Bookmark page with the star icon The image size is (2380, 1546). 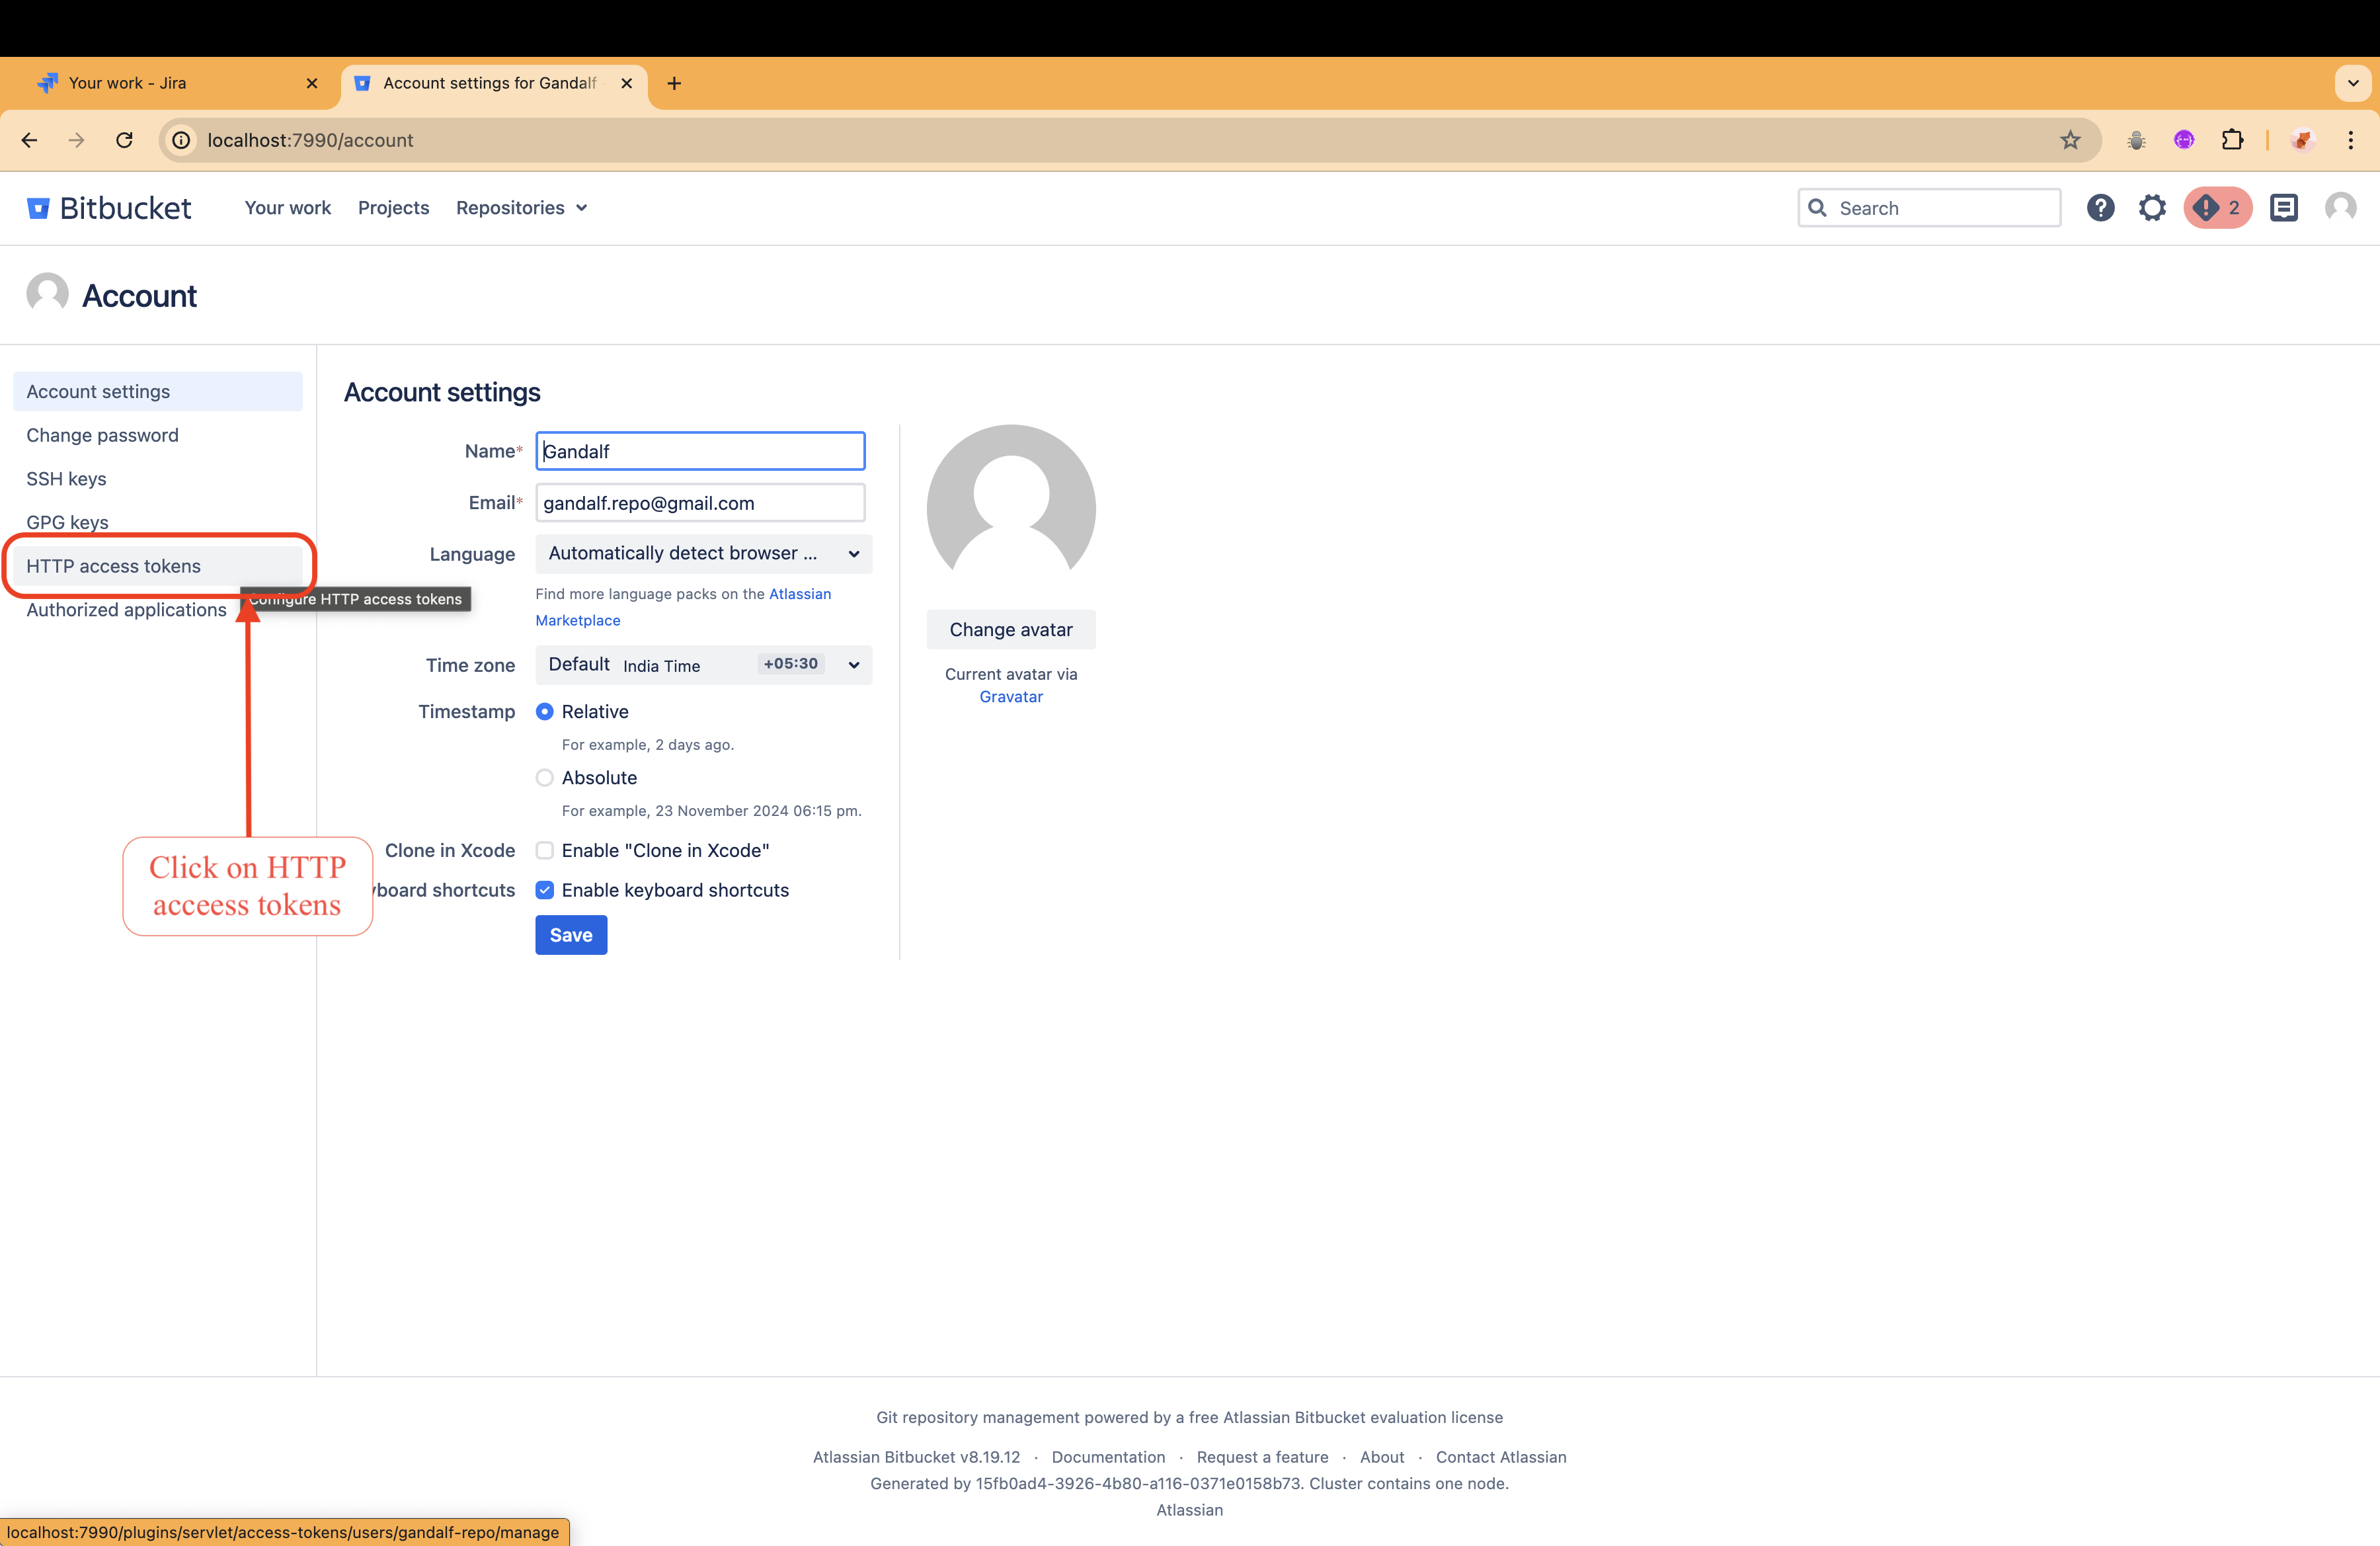click(2070, 140)
